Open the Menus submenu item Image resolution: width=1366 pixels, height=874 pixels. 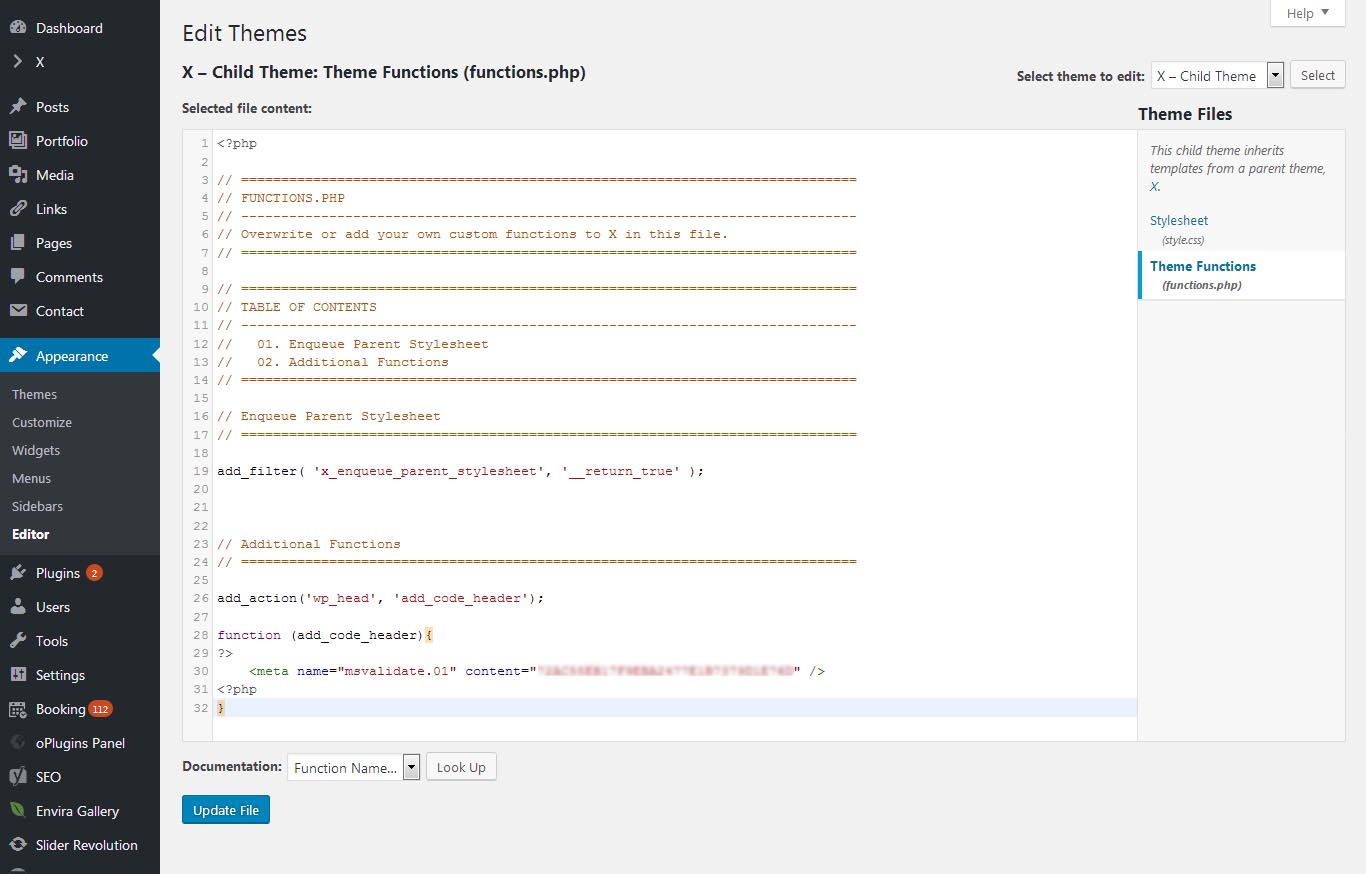click(32, 478)
